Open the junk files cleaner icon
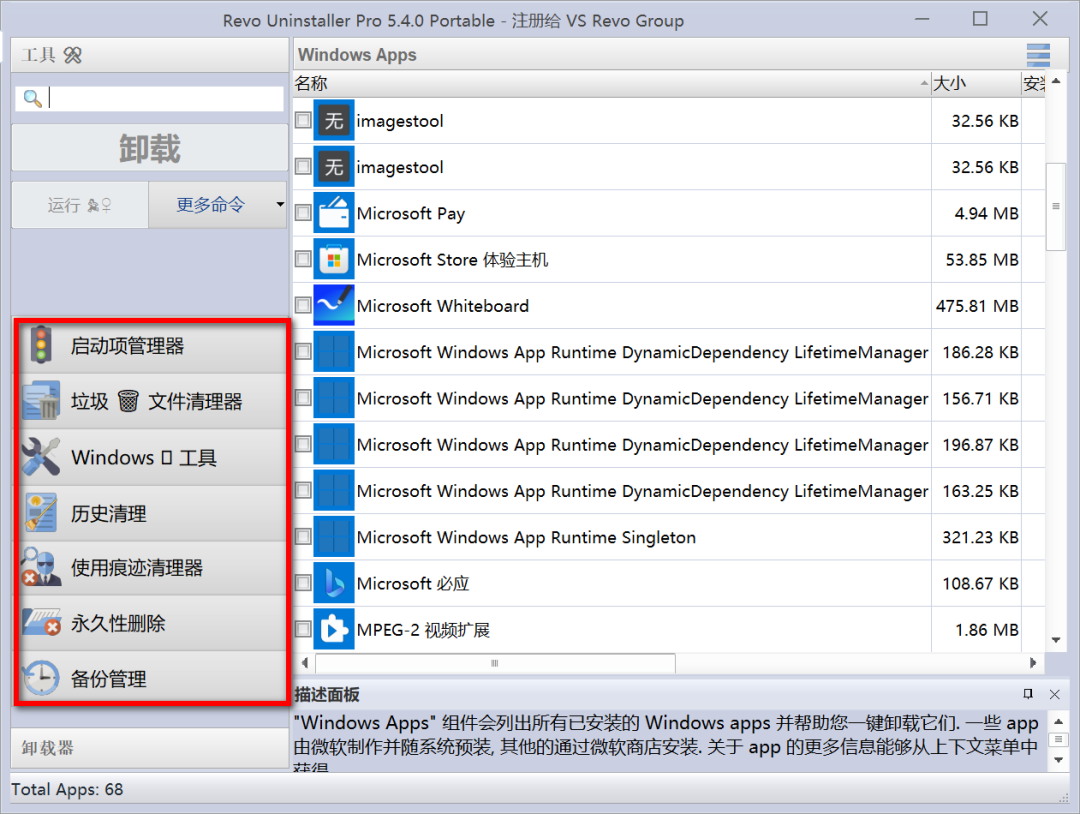This screenshot has width=1080, height=814. 41,401
